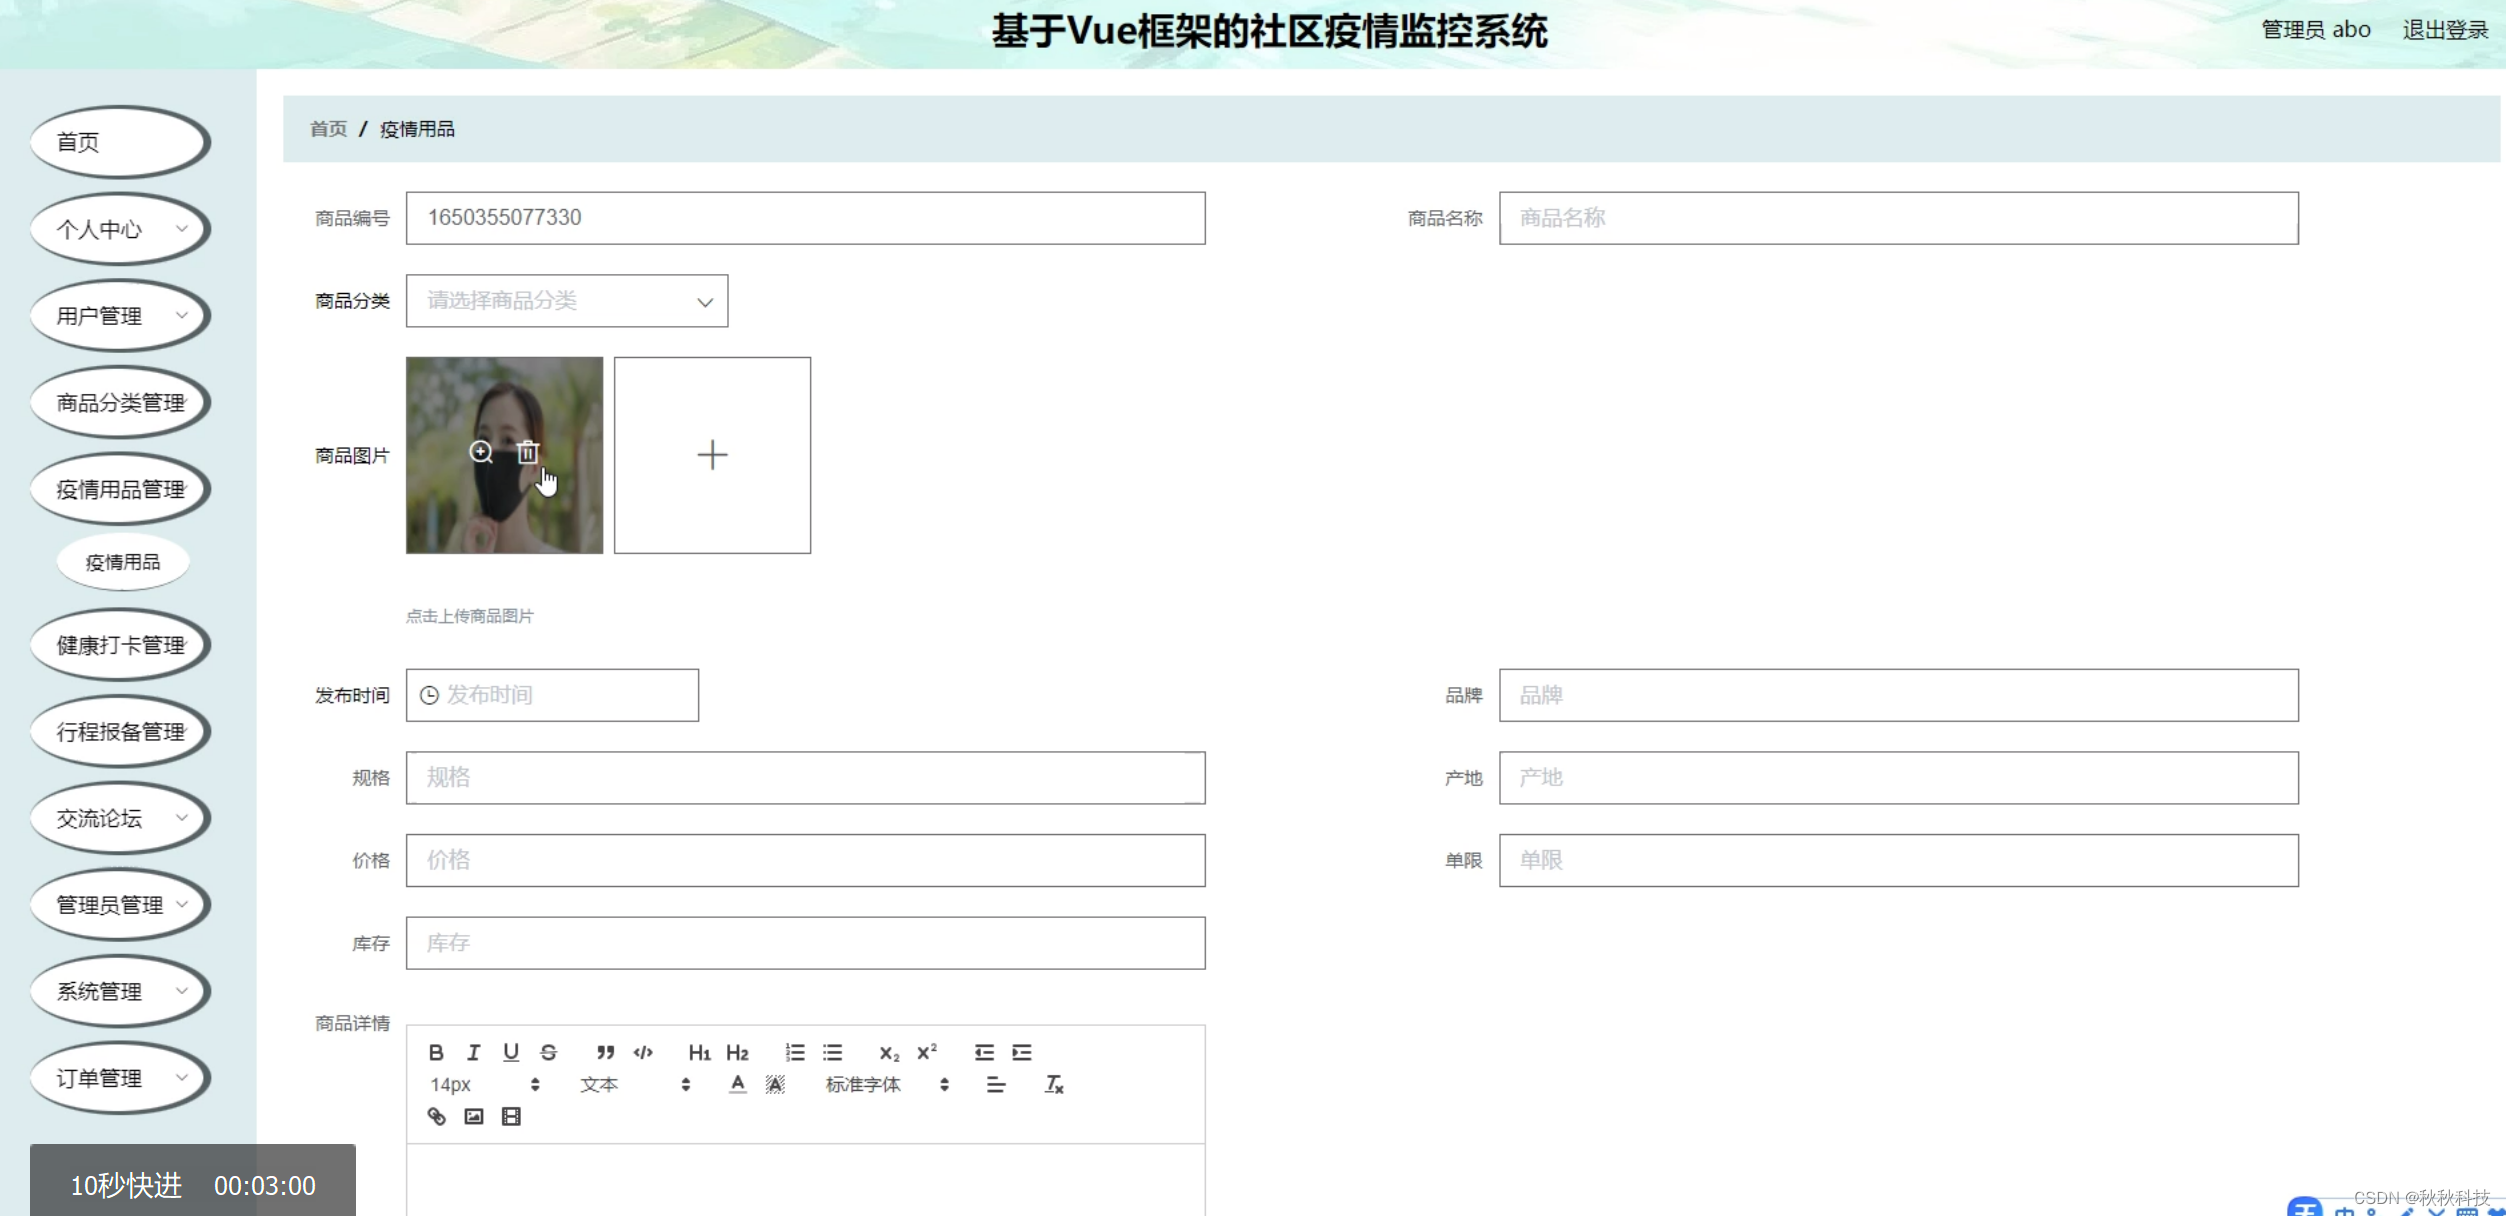Delete the uploaded mask product image
This screenshot has width=2506, height=1216.
pyautogui.click(x=527, y=453)
